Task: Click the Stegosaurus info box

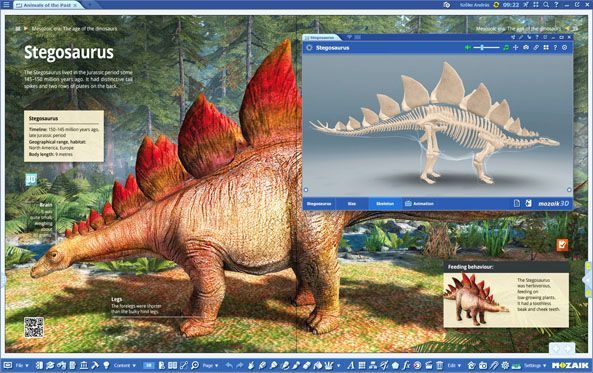Action: pyautogui.click(x=64, y=136)
